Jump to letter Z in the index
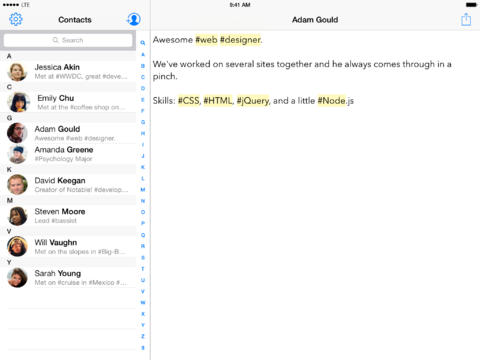 tap(143, 336)
